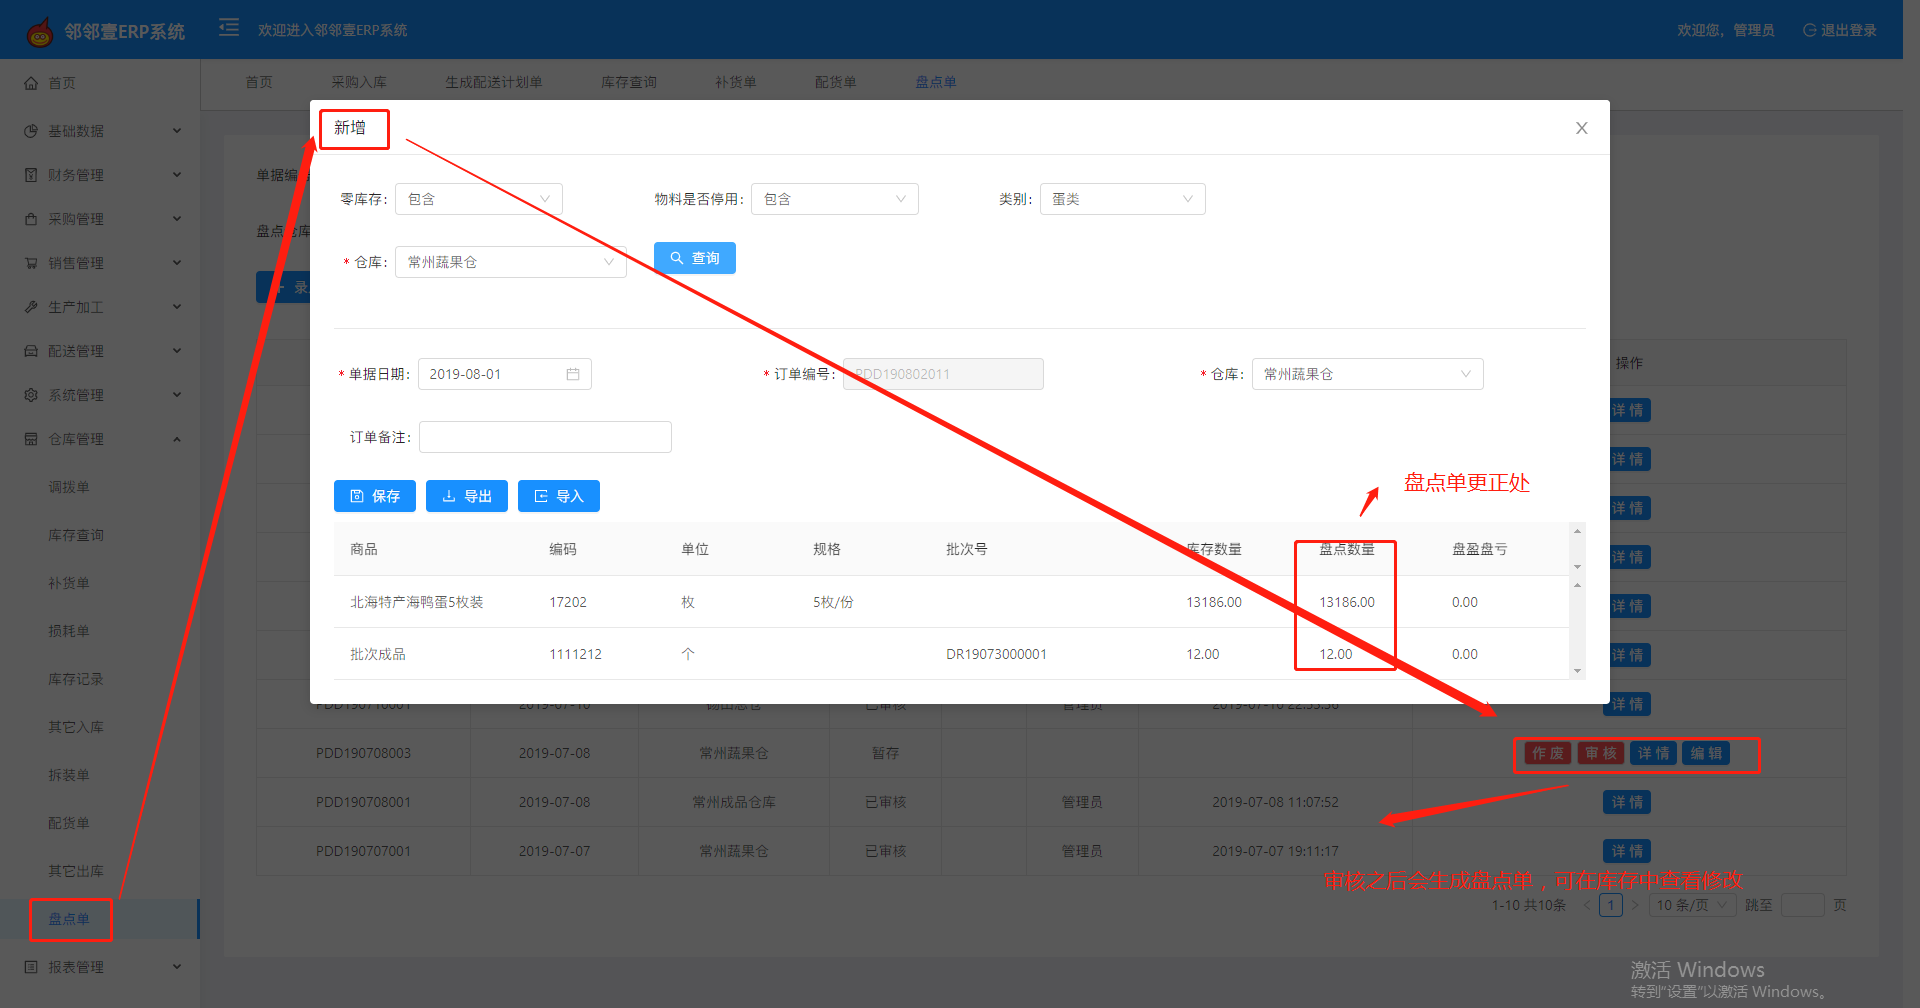Open 拆装单 in the sidebar
The height and width of the screenshot is (1008, 1920).
click(x=69, y=775)
